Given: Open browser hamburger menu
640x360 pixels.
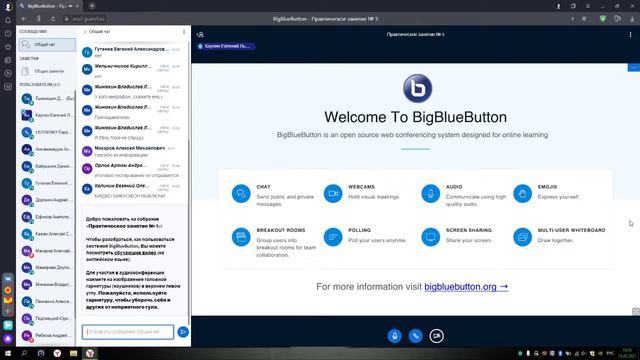Looking at the screenshot, I should click(588, 6).
